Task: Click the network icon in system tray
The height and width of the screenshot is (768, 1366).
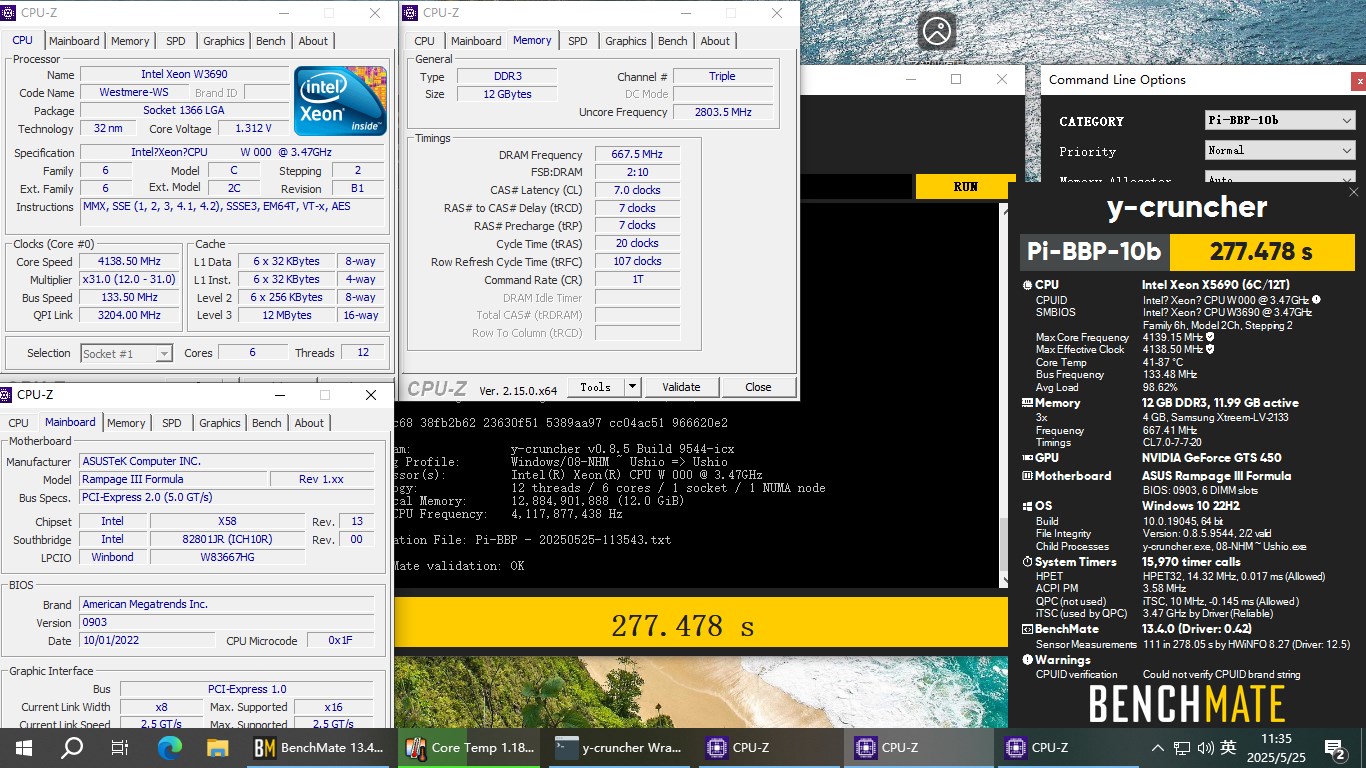Action: click(x=1182, y=747)
